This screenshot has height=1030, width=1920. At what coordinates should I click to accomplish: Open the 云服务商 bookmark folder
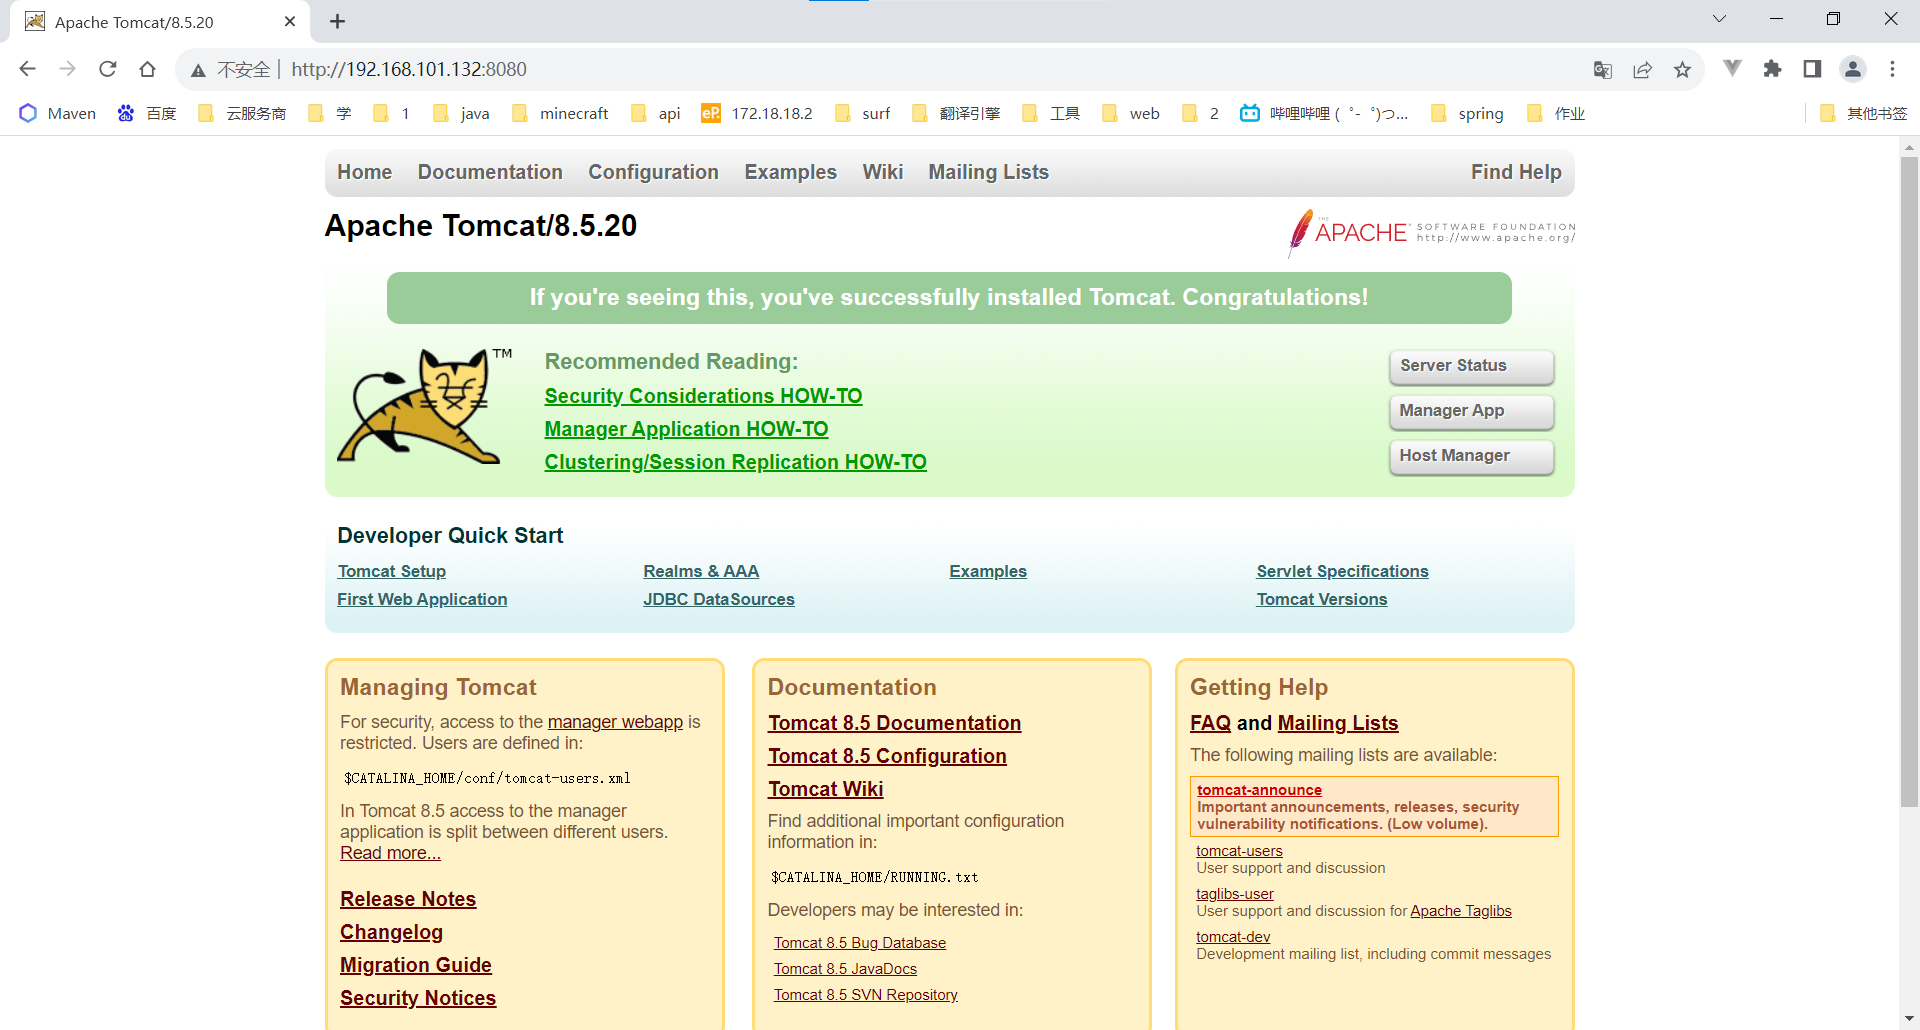pyautogui.click(x=243, y=113)
